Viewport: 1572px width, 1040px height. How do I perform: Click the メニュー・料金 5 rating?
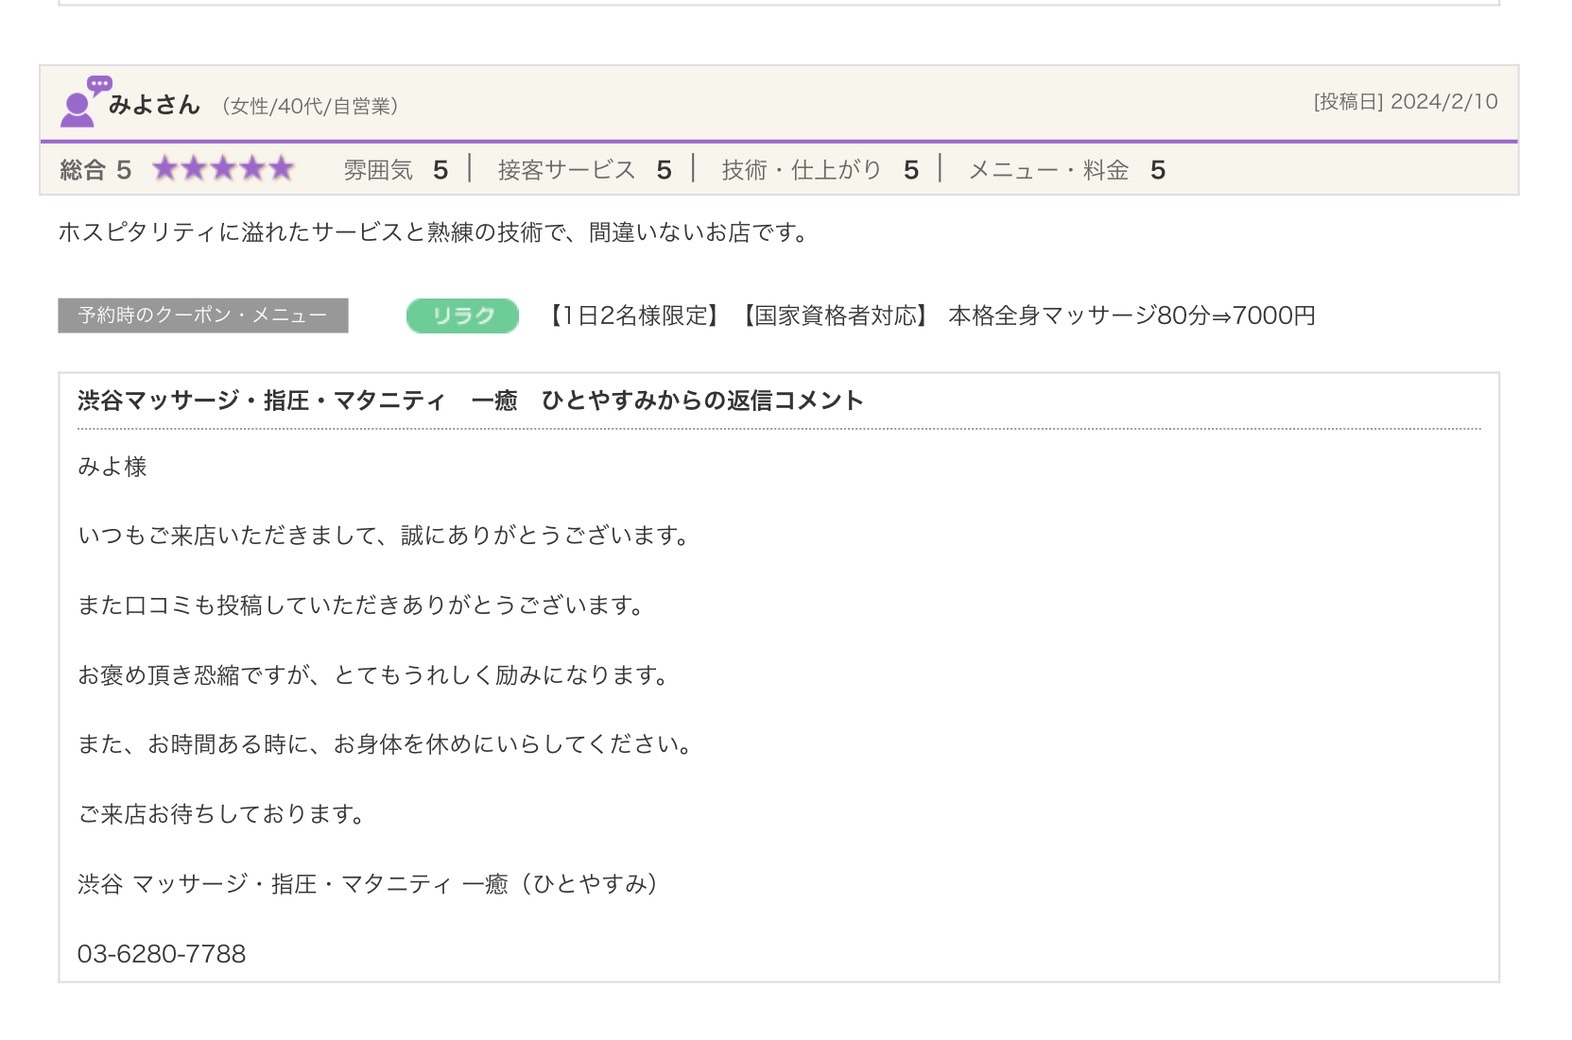coord(1066,170)
